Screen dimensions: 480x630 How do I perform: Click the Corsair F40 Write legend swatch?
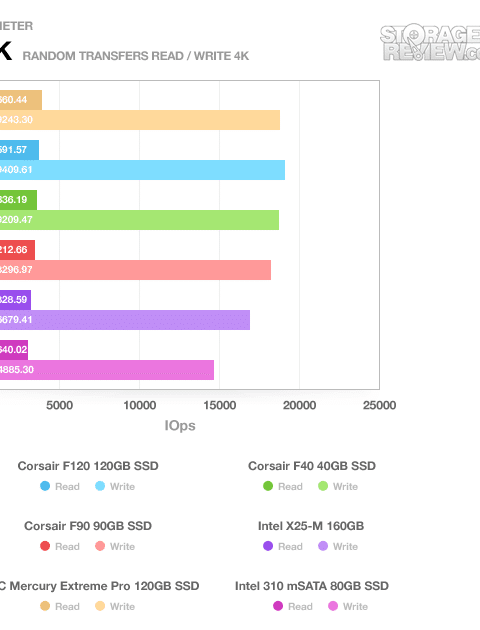[323, 486]
